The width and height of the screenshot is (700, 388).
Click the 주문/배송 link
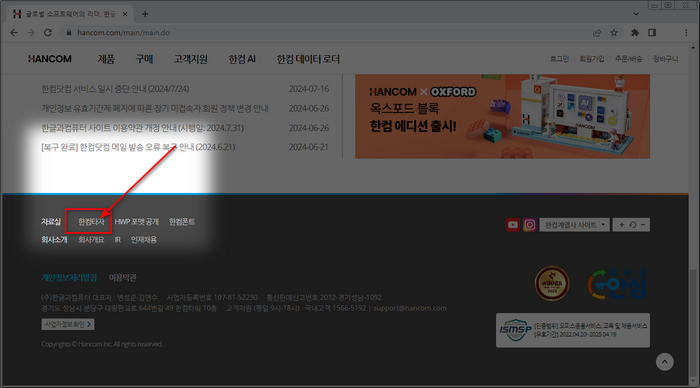coord(628,59)
